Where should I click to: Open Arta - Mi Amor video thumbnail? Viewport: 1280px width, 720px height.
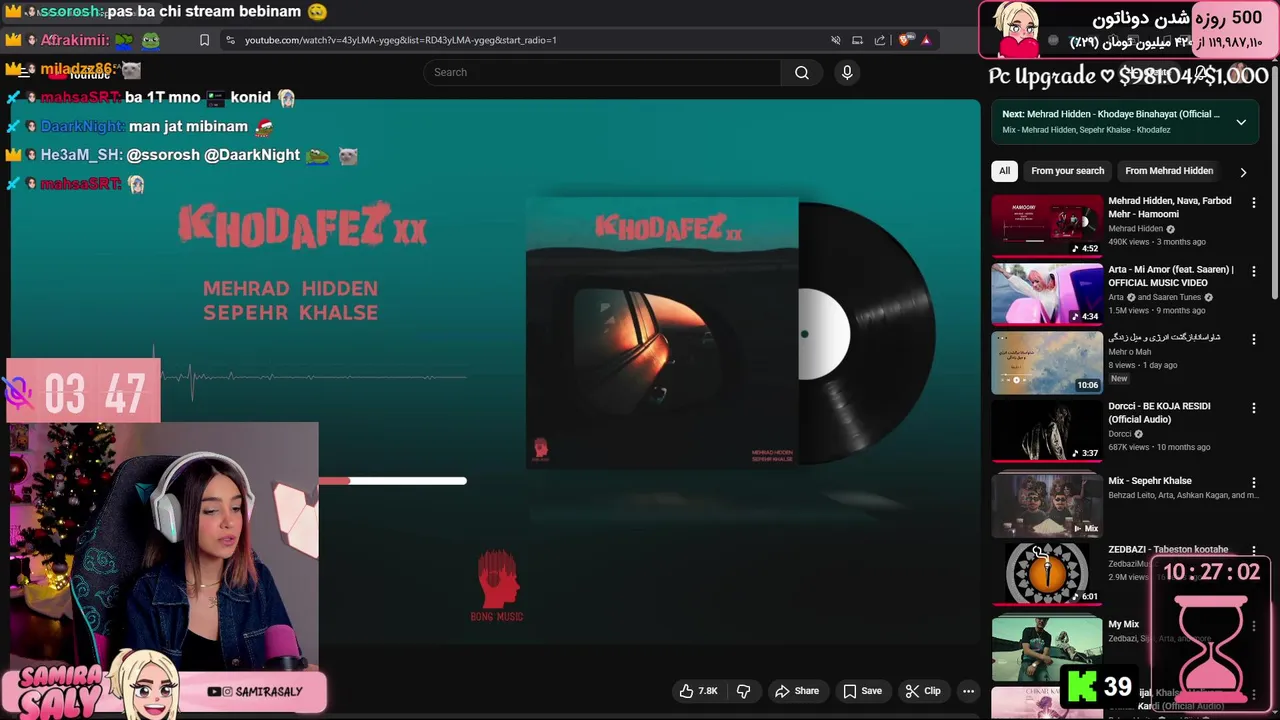coord(1047,294)
